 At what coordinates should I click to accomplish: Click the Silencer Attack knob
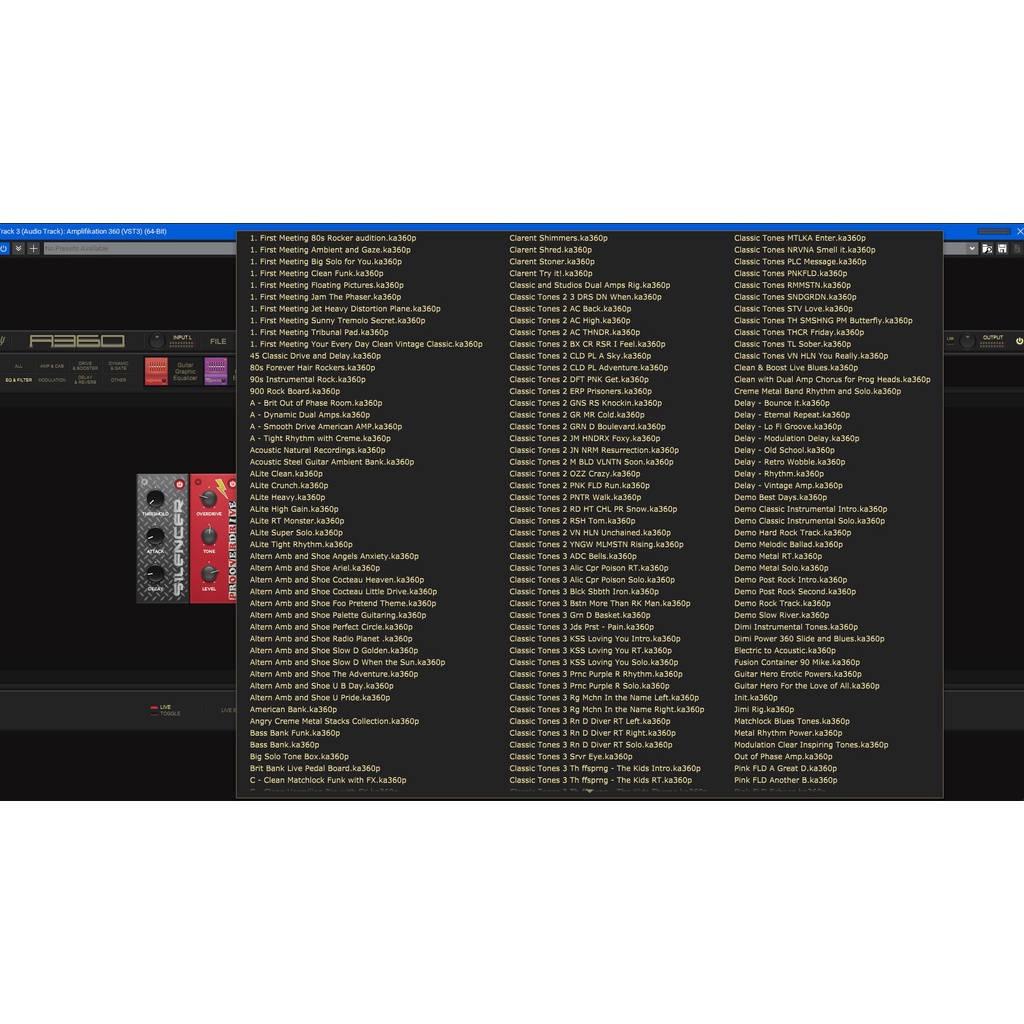pos(155,537)
